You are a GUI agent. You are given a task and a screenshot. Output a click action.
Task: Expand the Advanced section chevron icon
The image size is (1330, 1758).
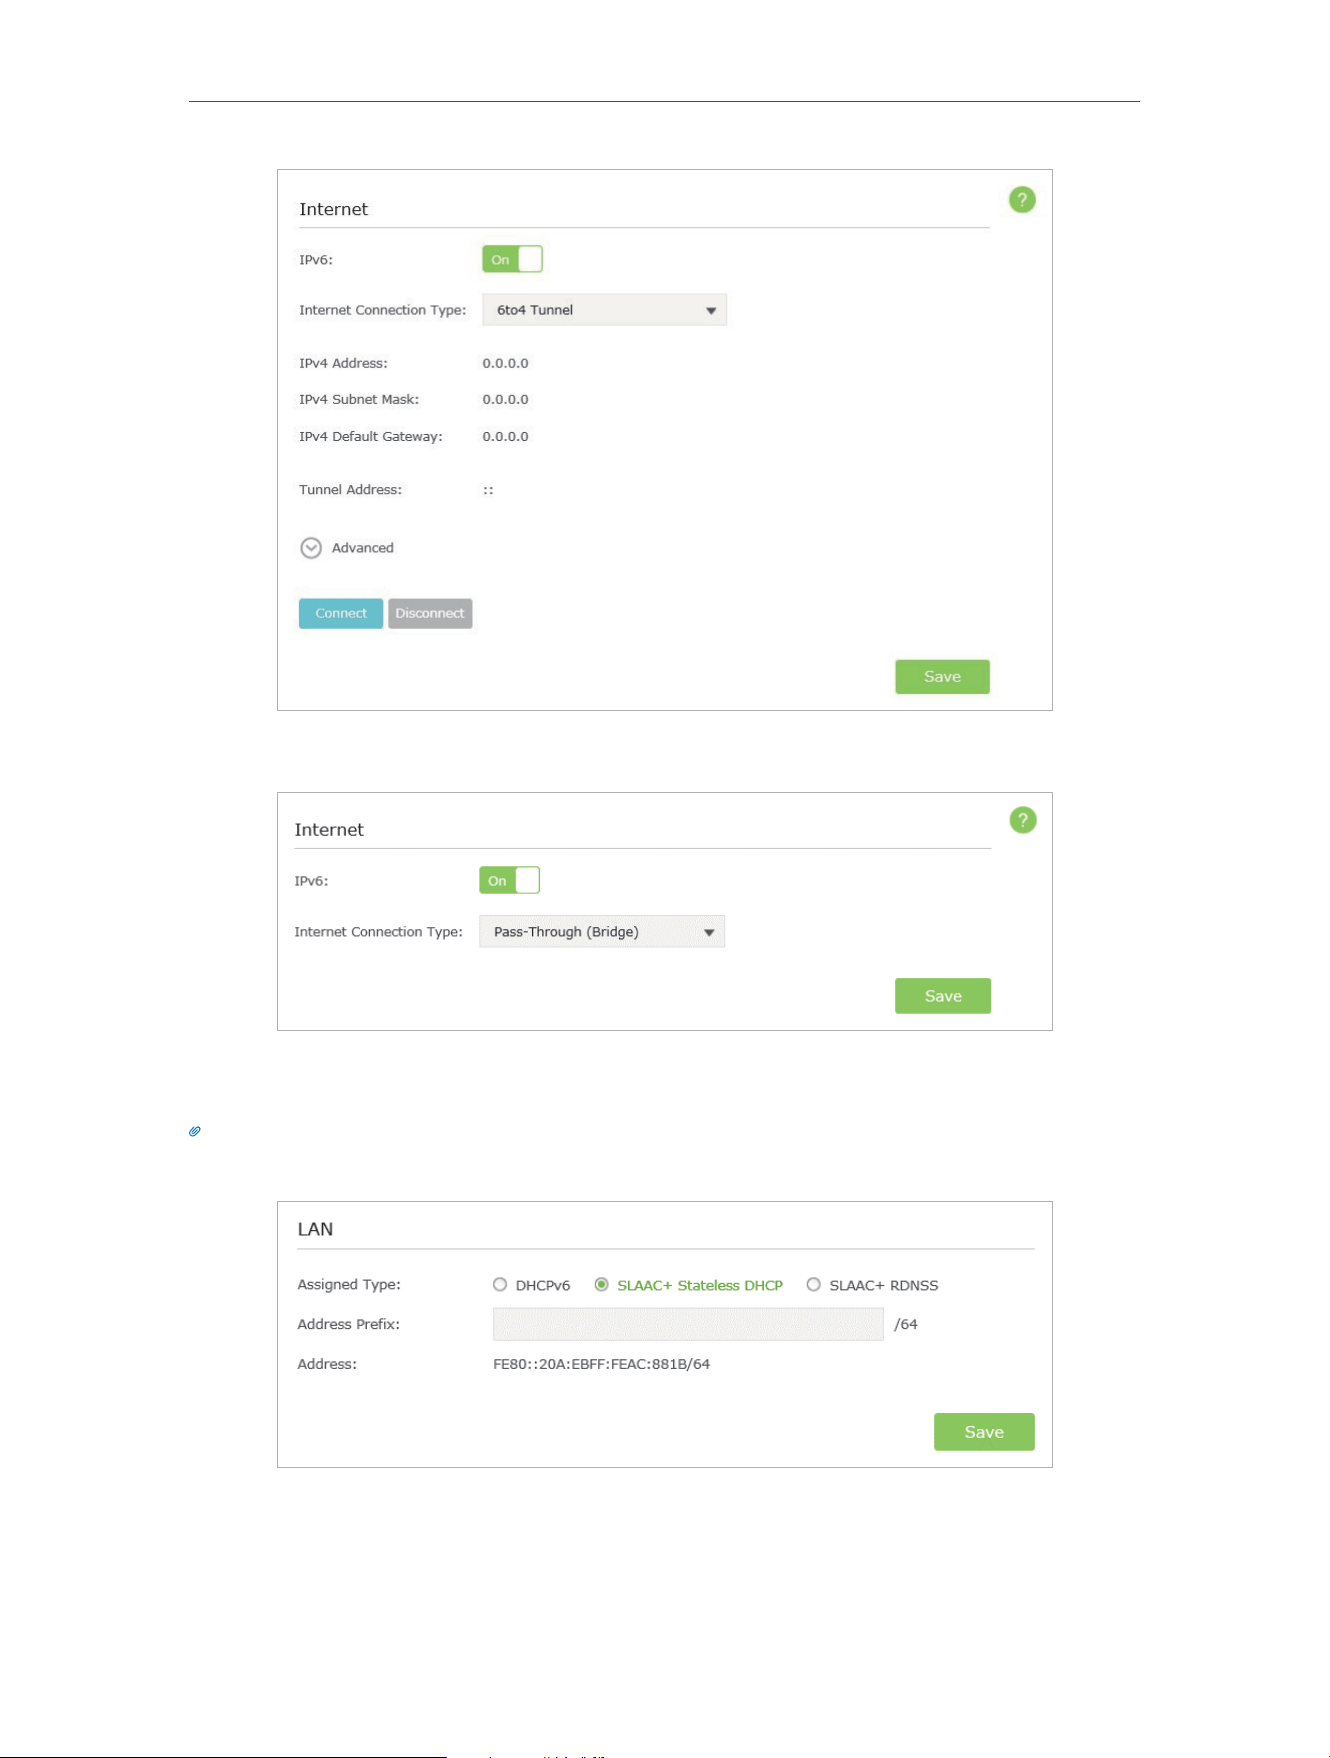tap(311, 548)
